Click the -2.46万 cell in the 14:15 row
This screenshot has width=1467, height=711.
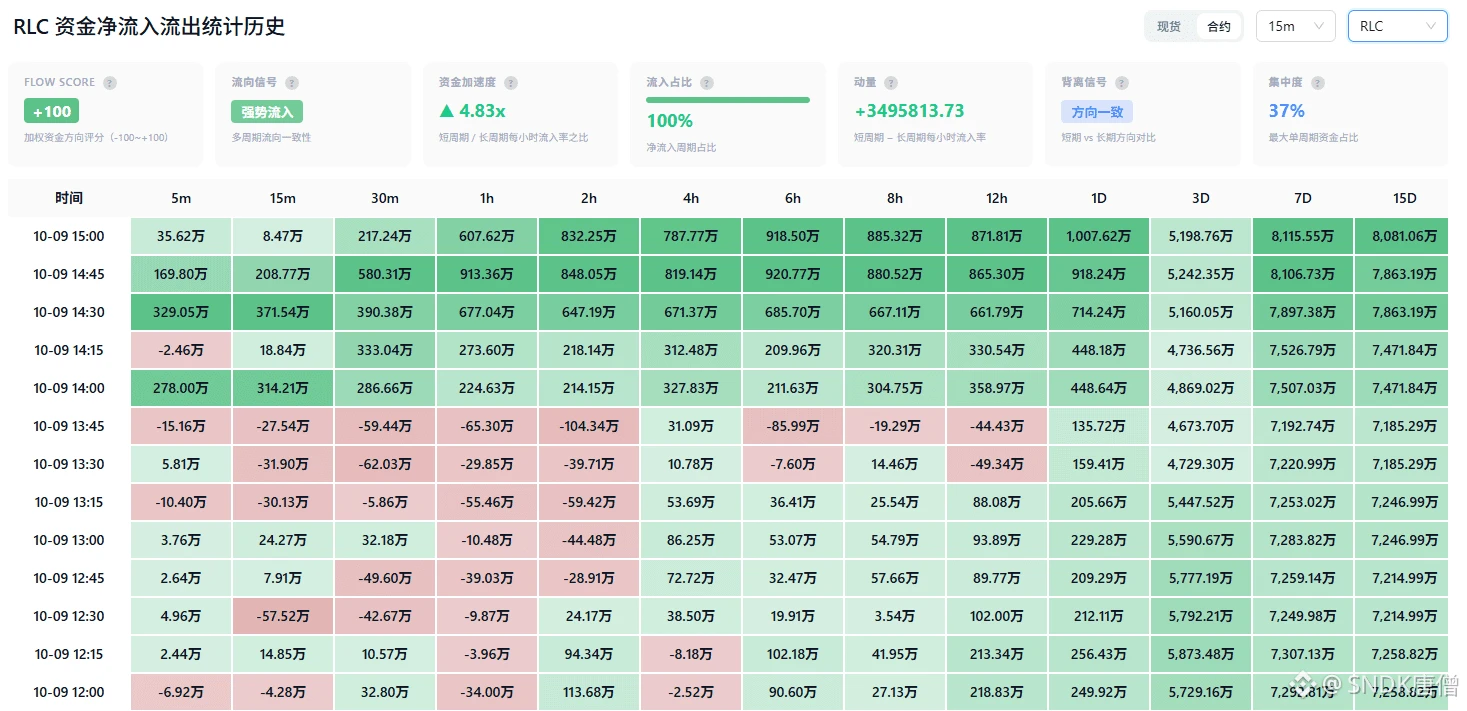[x=181, y=350]
